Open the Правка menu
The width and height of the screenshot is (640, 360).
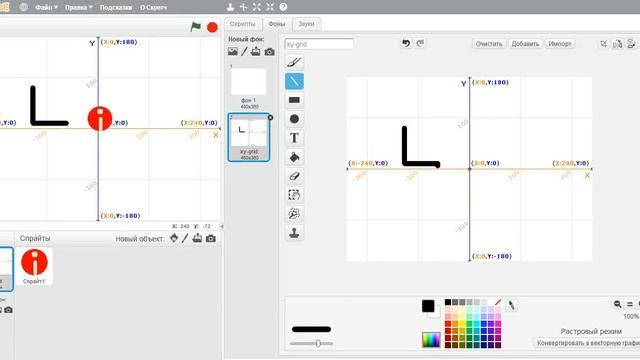click(x=79, y=7)
